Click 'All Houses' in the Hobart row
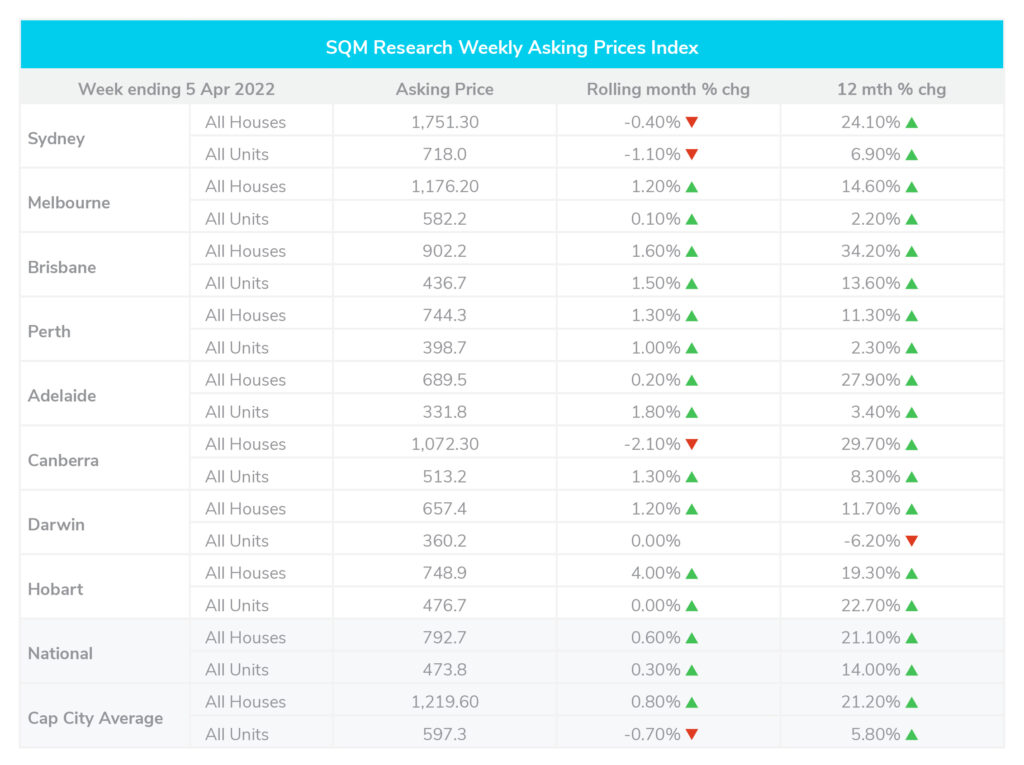1024x765 pixels. (246, 573)
